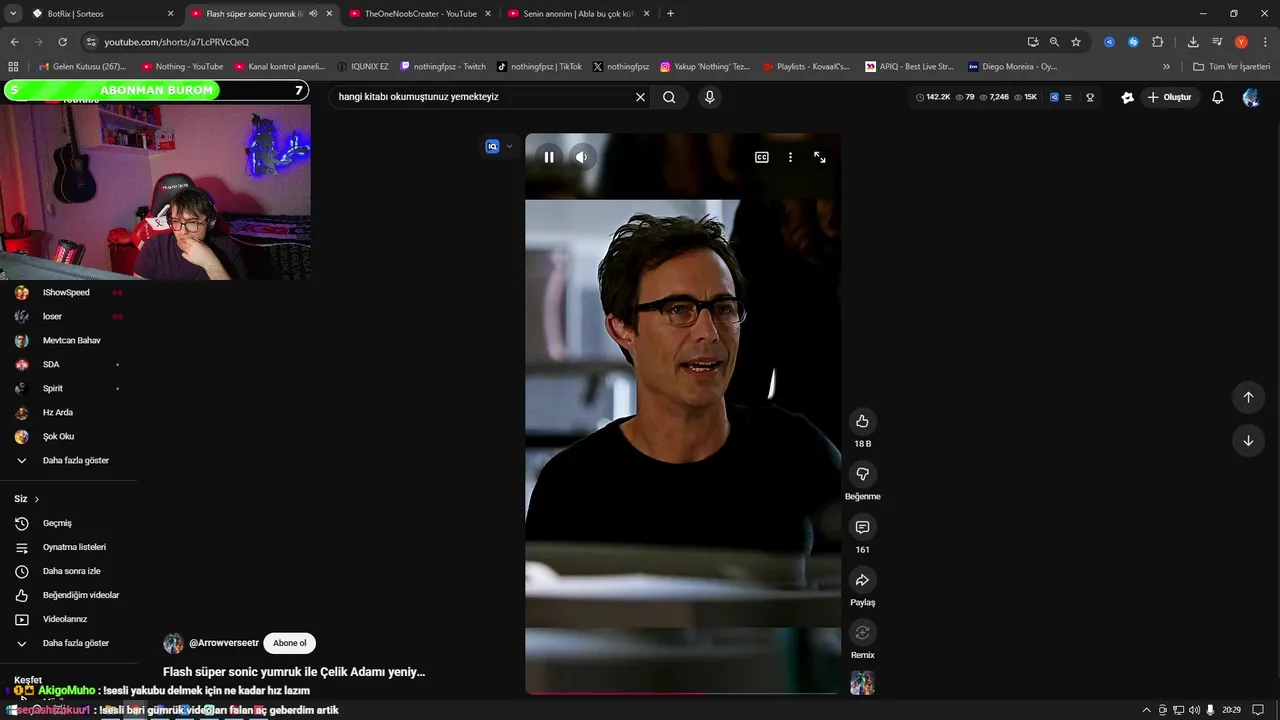Open YouTube notifications bell
The height and width of the screenshot is (720, 1280).
coord(1218,97)
